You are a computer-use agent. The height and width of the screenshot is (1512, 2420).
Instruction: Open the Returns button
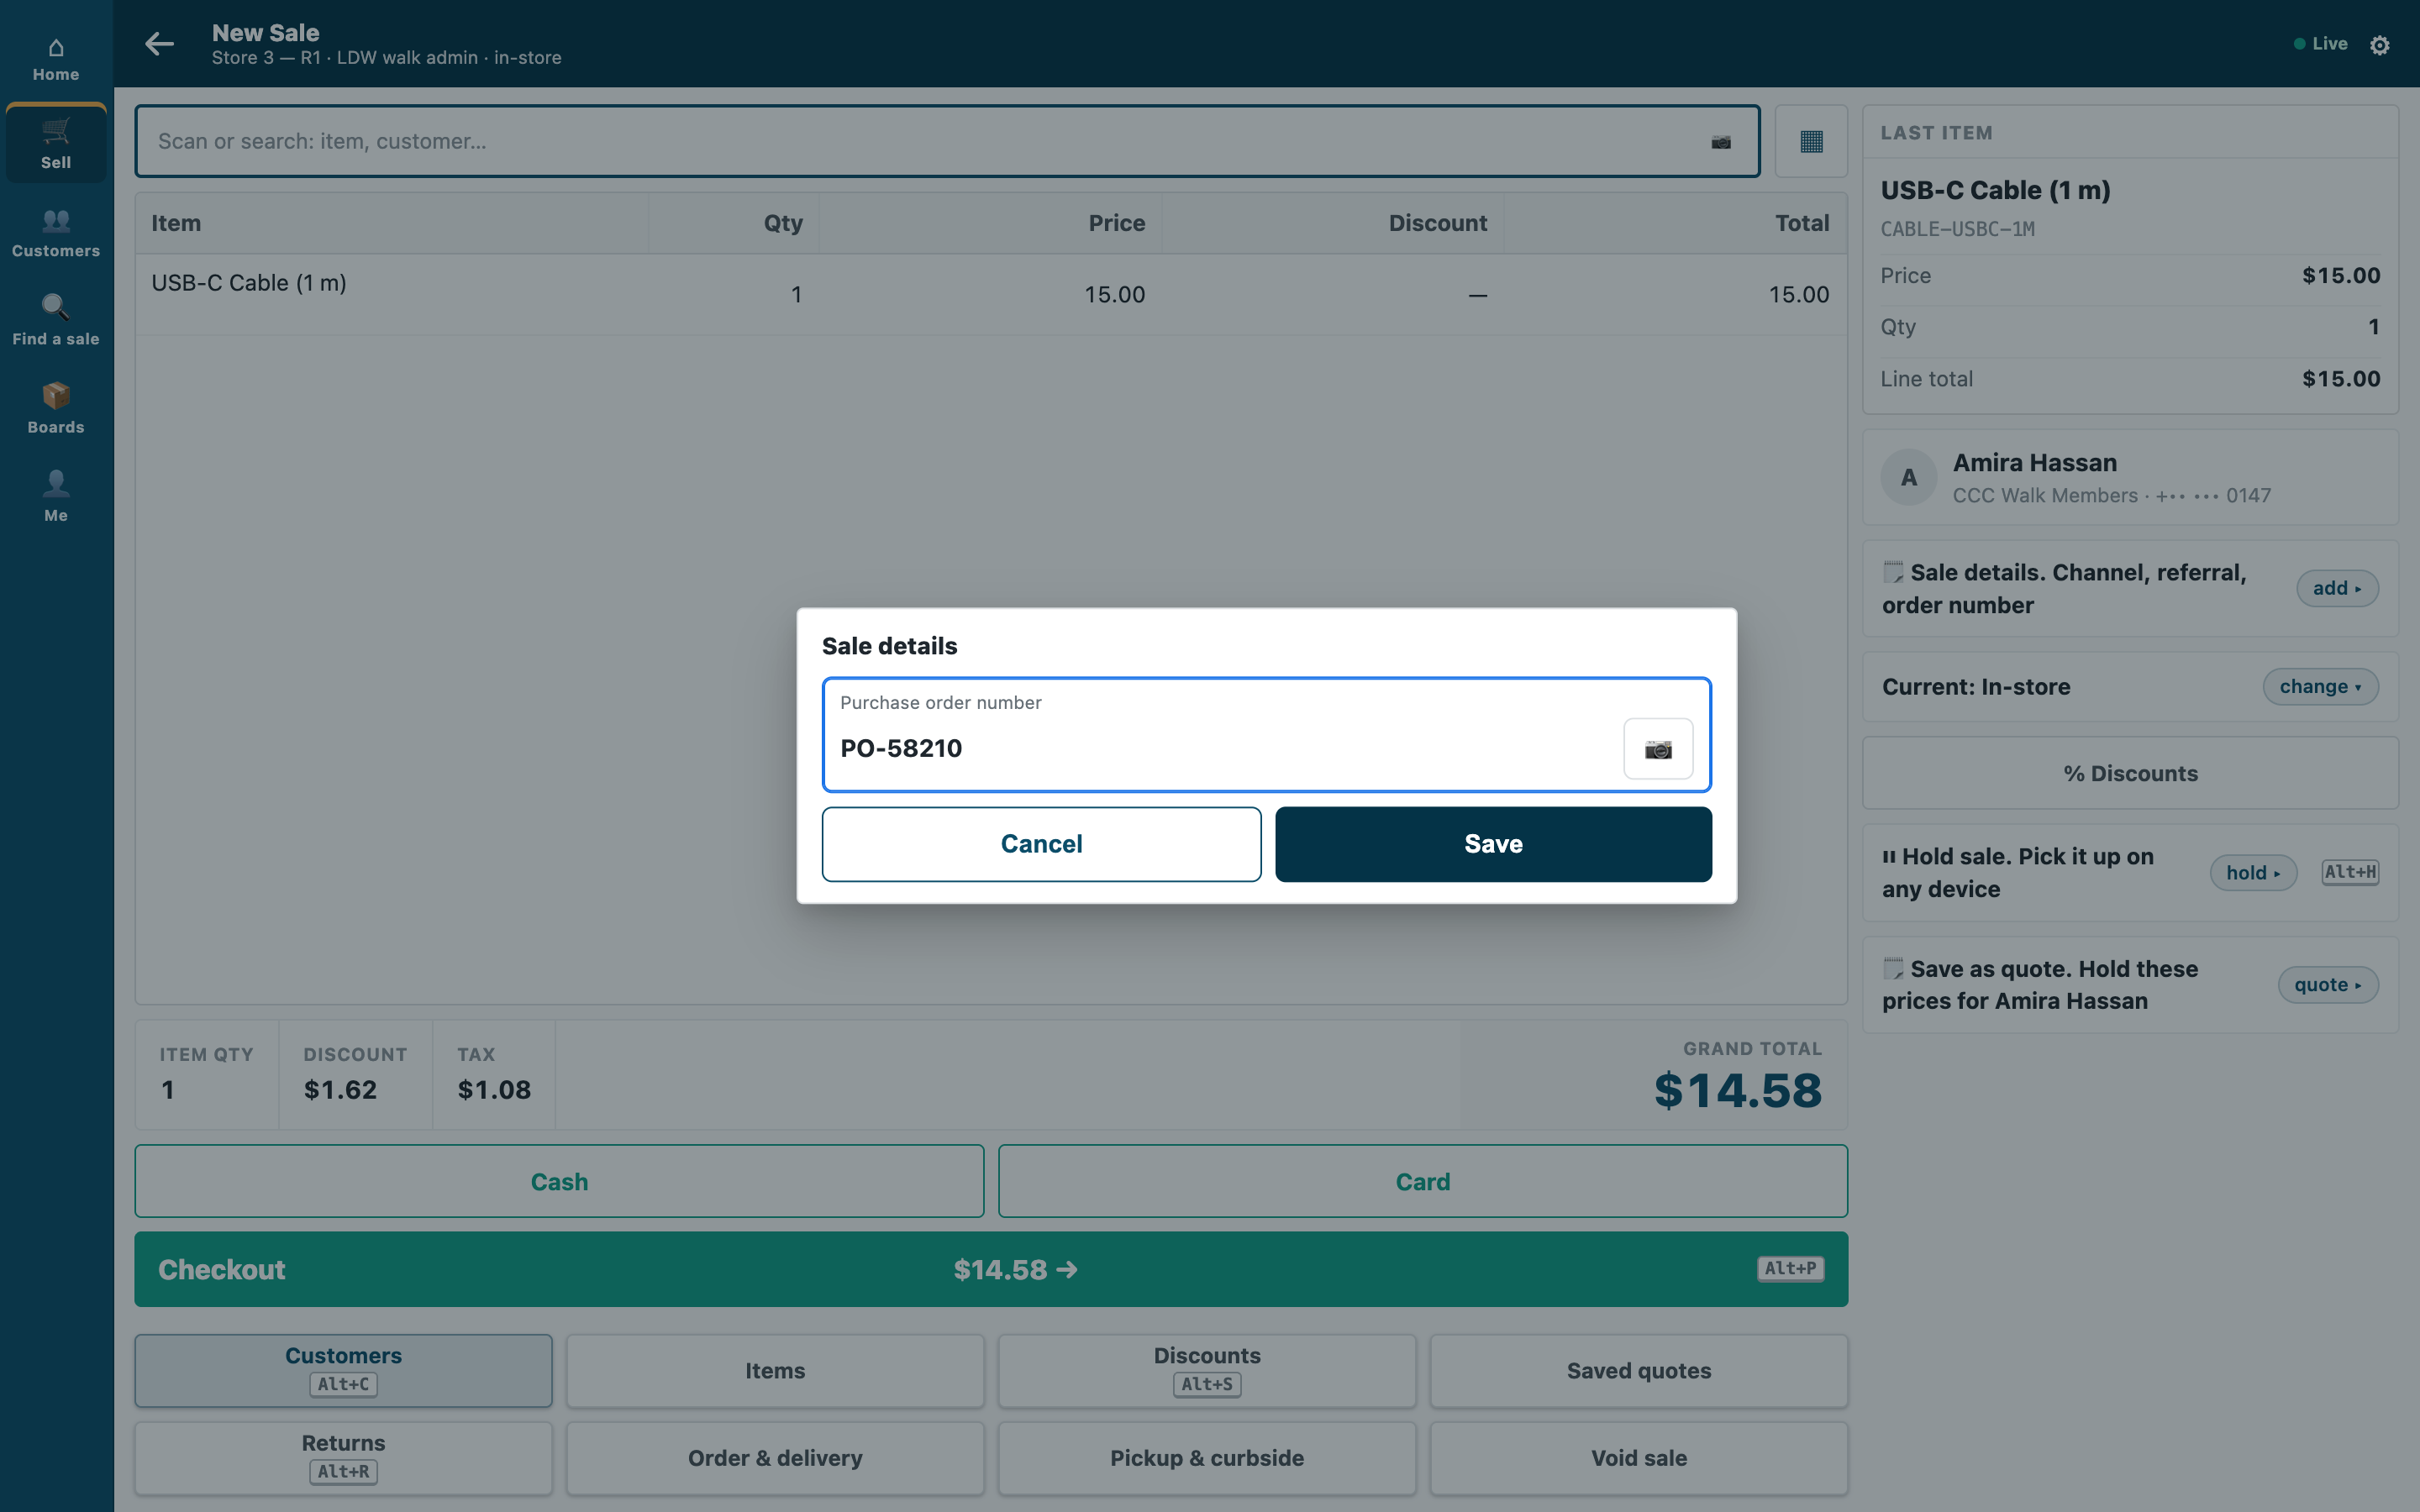click(343, 1458)
